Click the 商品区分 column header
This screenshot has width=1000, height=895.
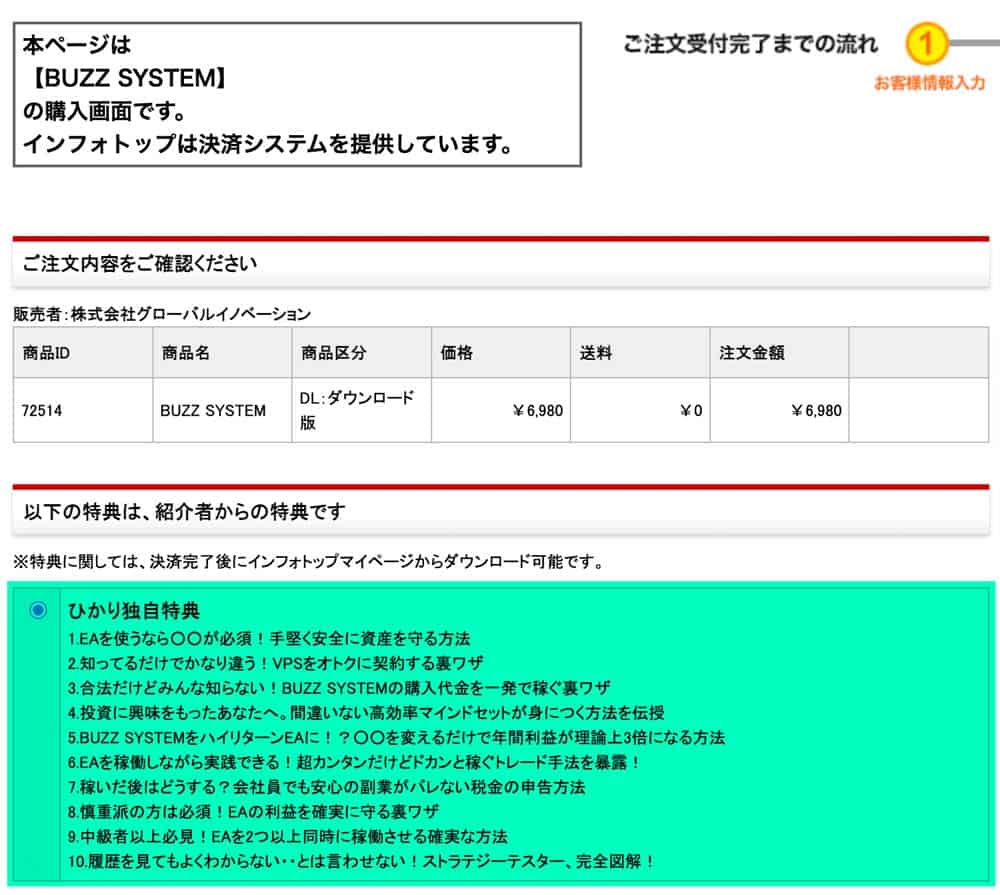[362, 353]
